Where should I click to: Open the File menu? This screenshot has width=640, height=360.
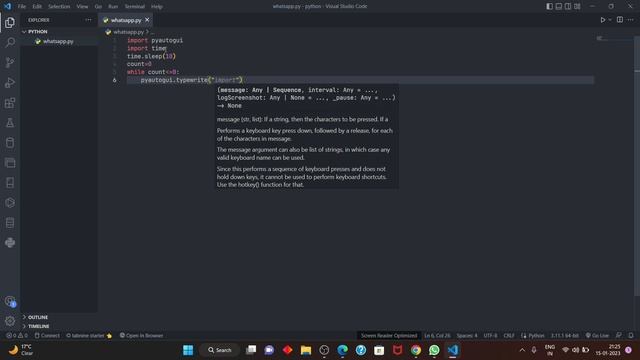(x=22, y=7)
